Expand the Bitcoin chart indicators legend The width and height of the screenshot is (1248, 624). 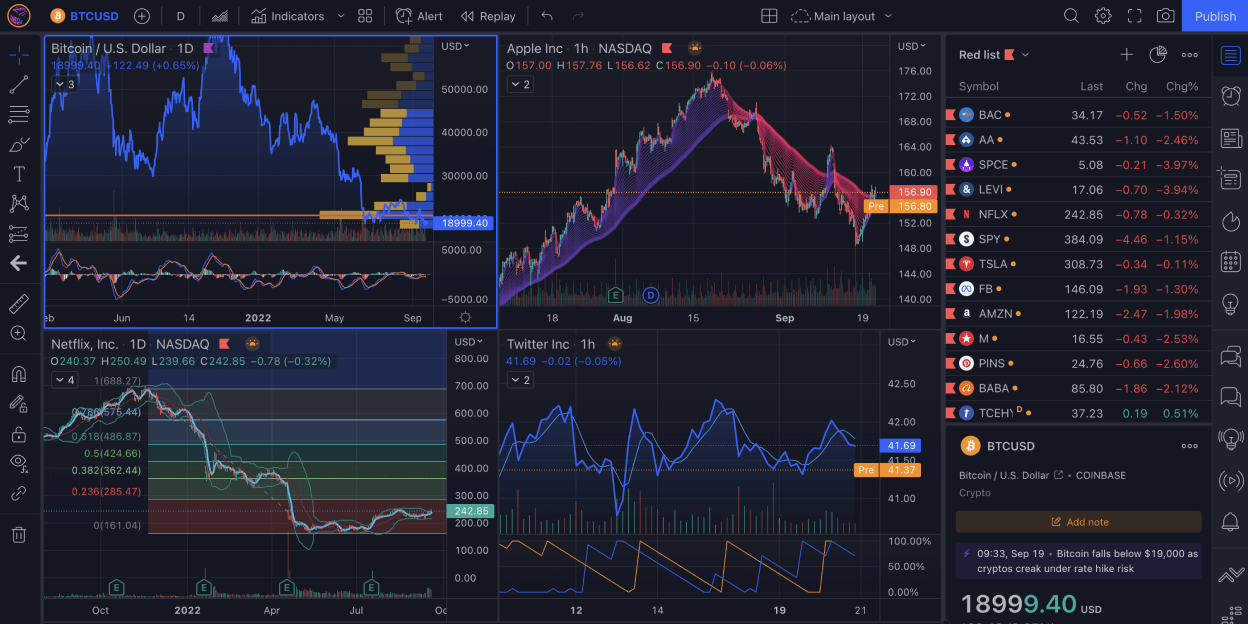(64, 85)
